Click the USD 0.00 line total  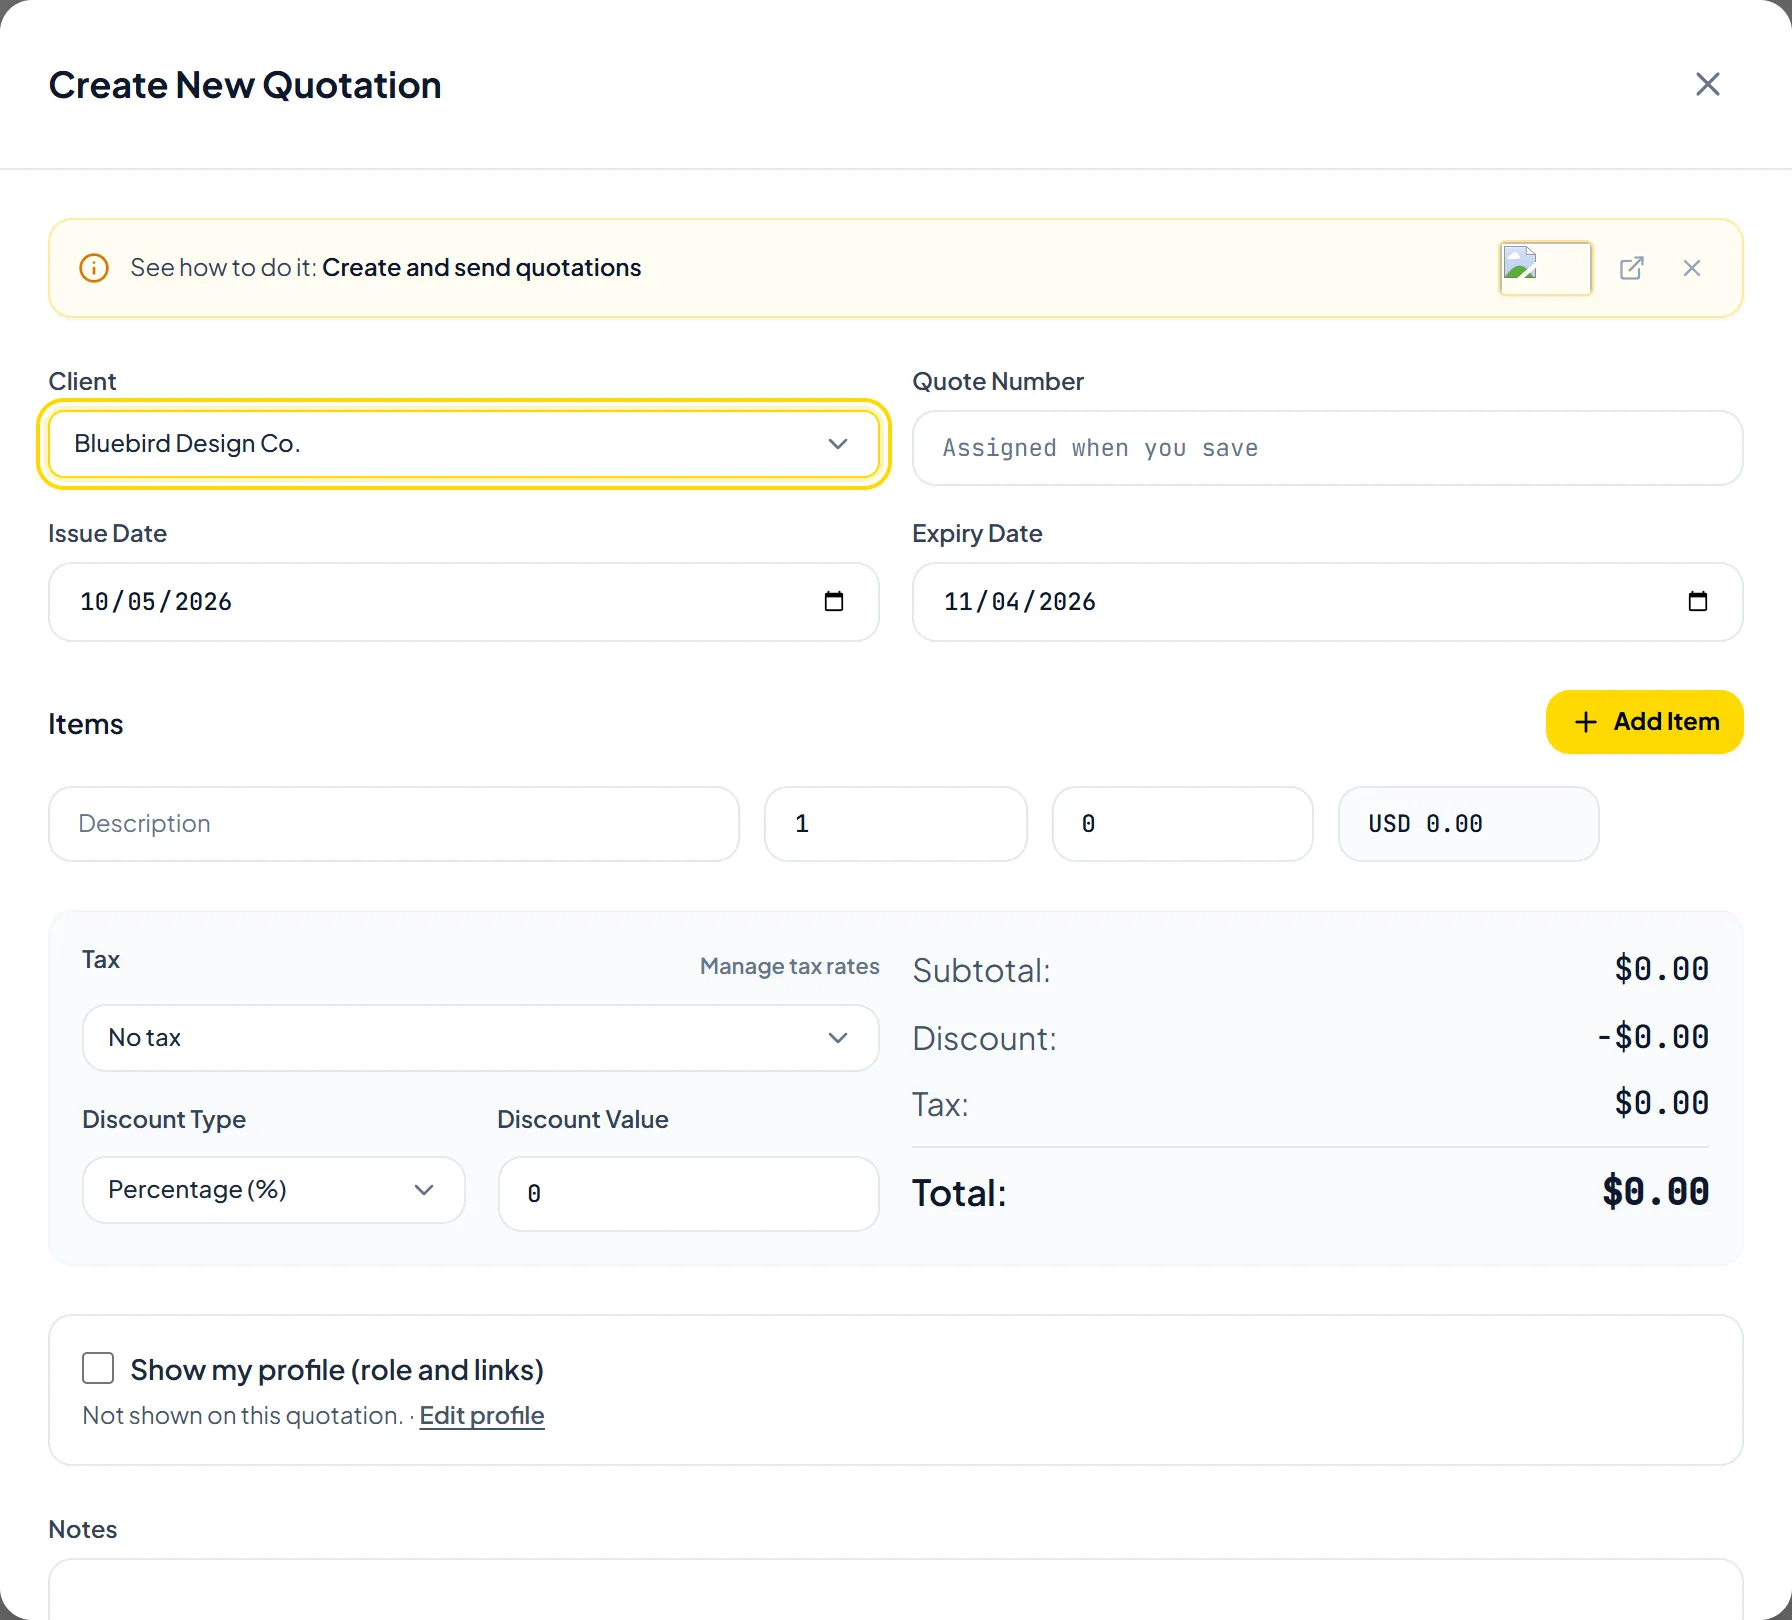[1469, 824]
